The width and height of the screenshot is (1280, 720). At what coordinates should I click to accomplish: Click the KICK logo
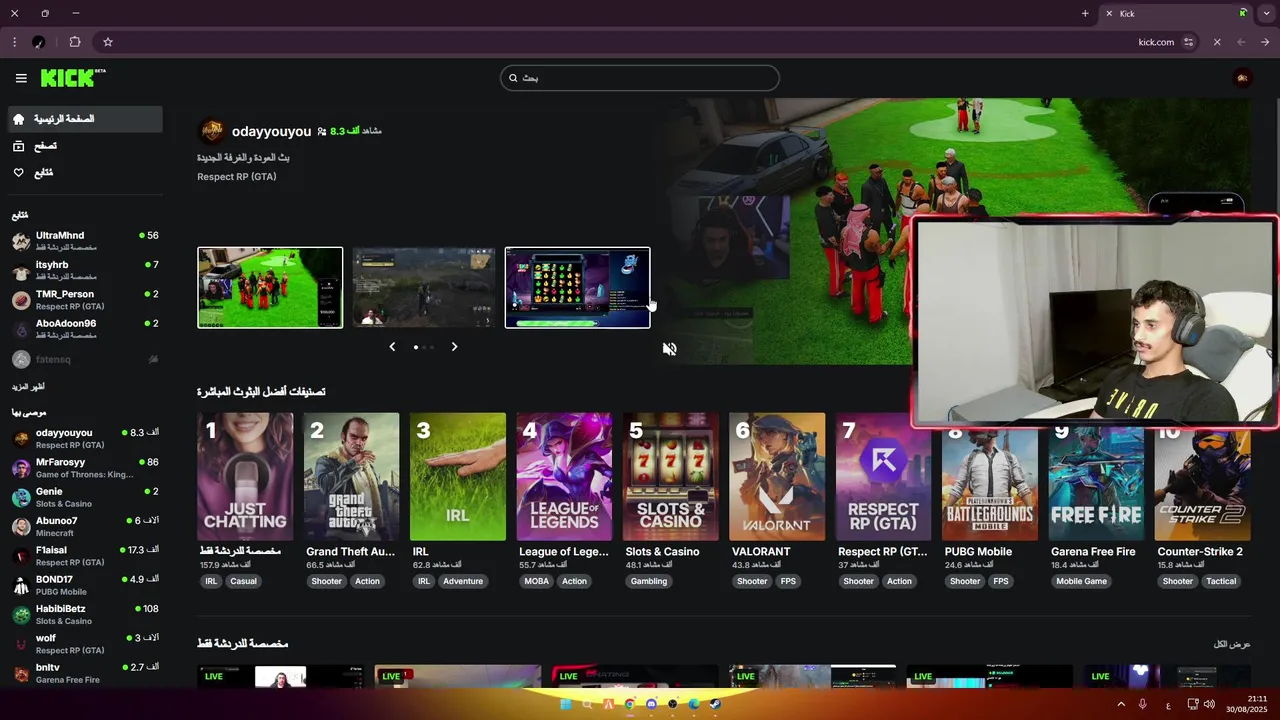point(73,78)
